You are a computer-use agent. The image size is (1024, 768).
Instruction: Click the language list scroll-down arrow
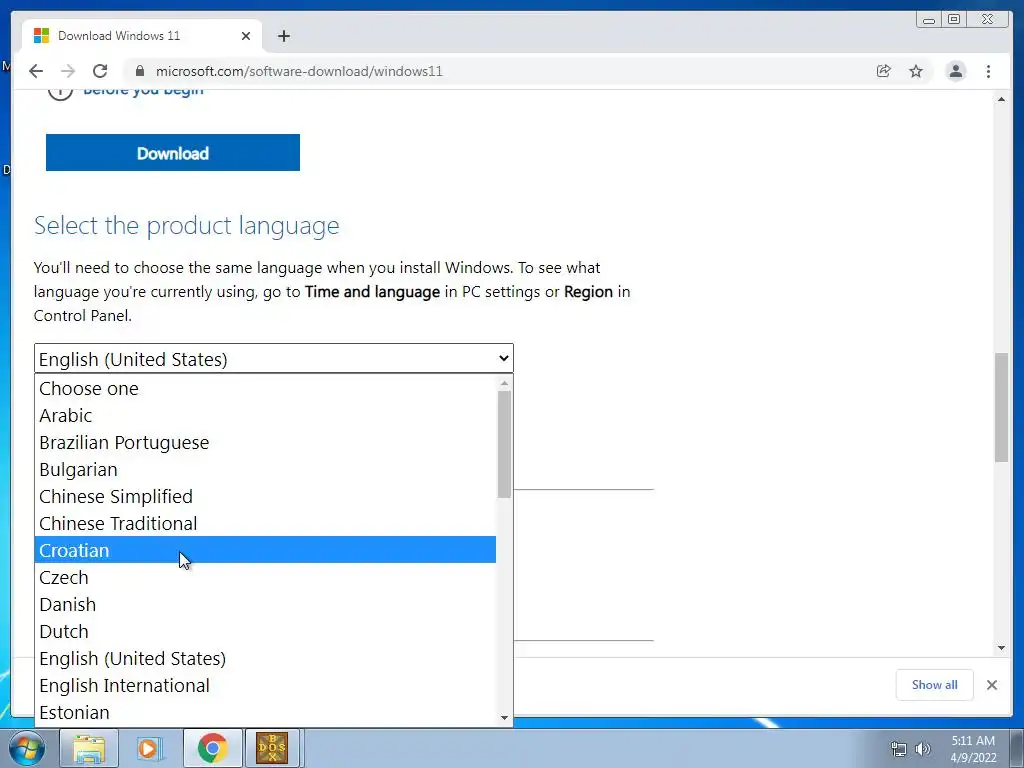[504, 718]
